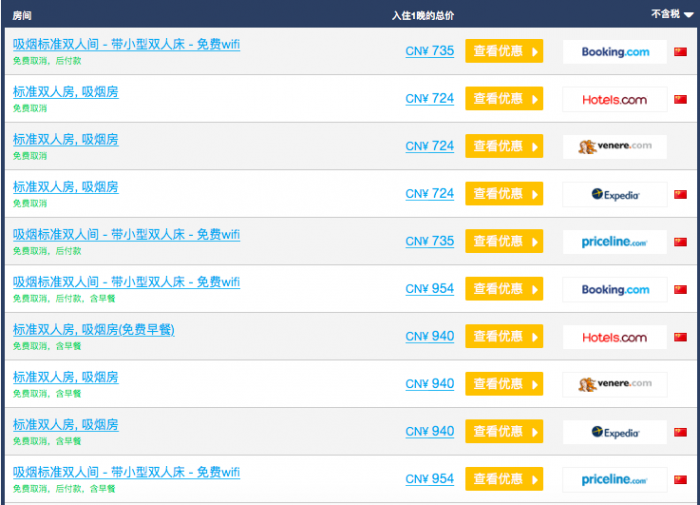
Task: Open CN¥ 724 price link for Hotels.com
Action: point(429,98)
